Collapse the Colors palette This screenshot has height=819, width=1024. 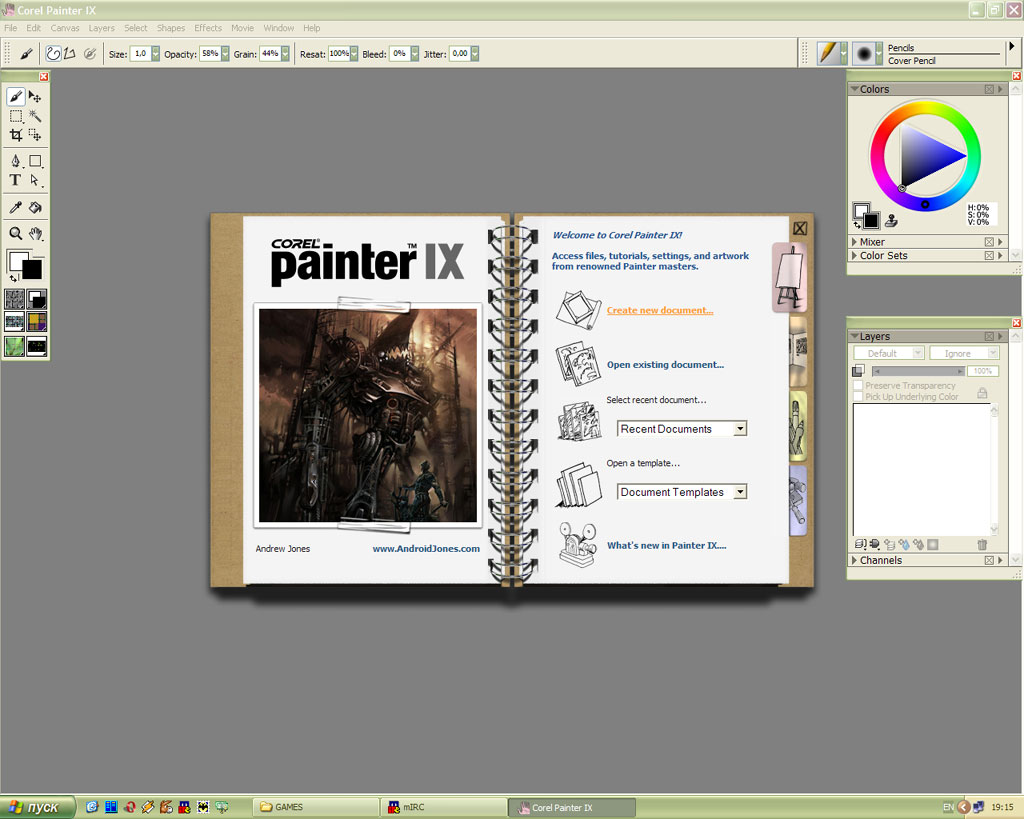[x=854, y=89]
